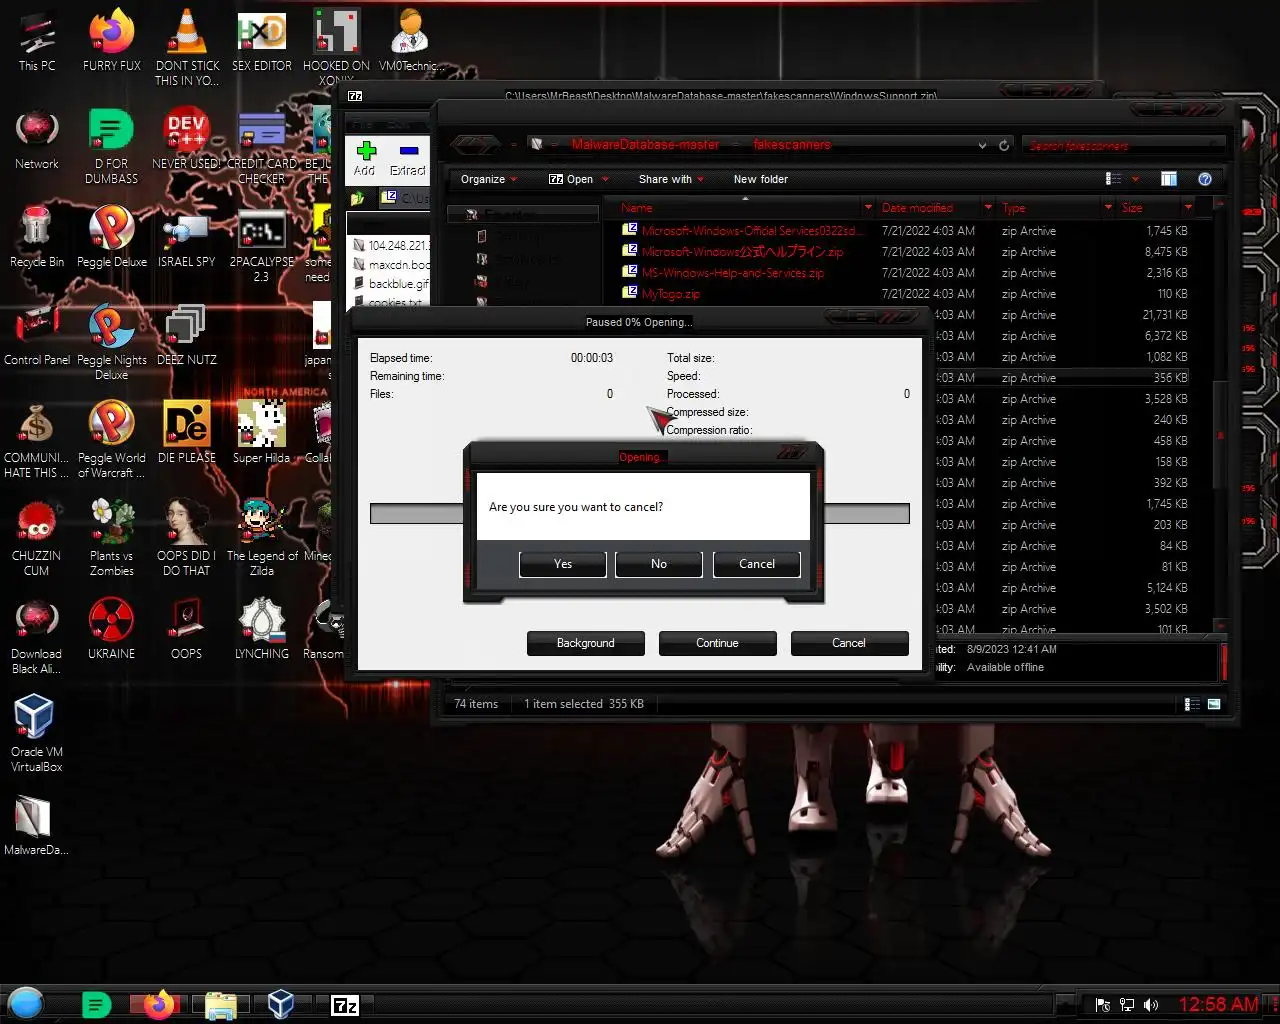Select MyTogo.zip in the file list
1280x1024 pixels.
tap(671, 294)
